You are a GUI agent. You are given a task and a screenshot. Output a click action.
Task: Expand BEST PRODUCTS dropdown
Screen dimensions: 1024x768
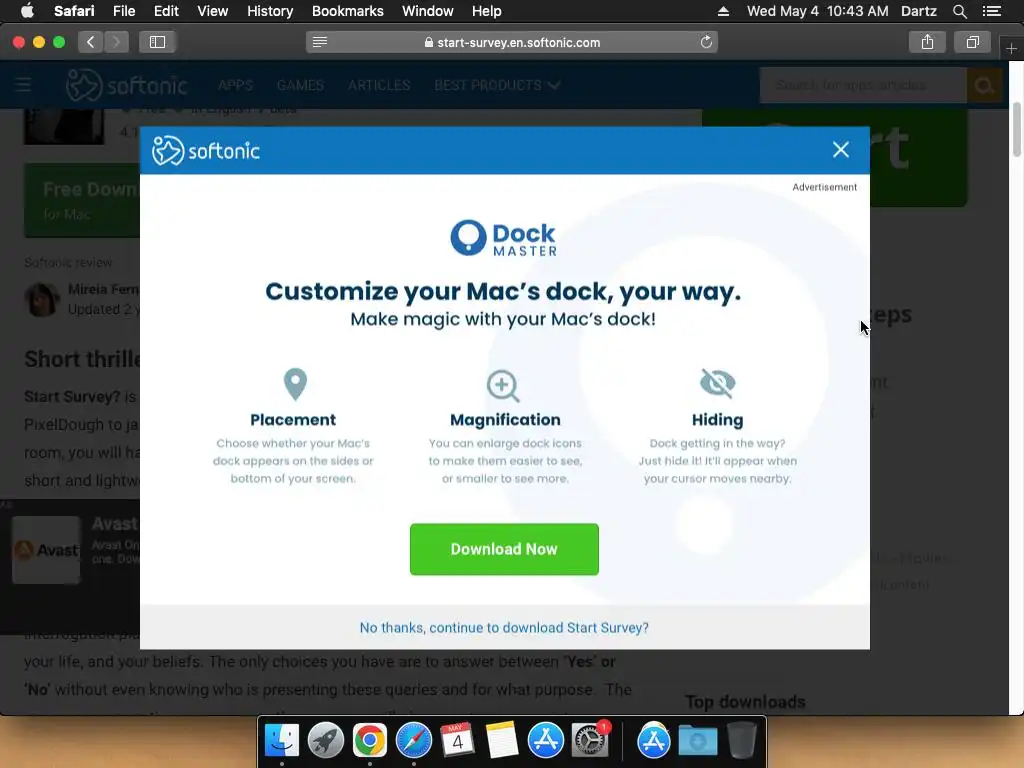[497, 86]
